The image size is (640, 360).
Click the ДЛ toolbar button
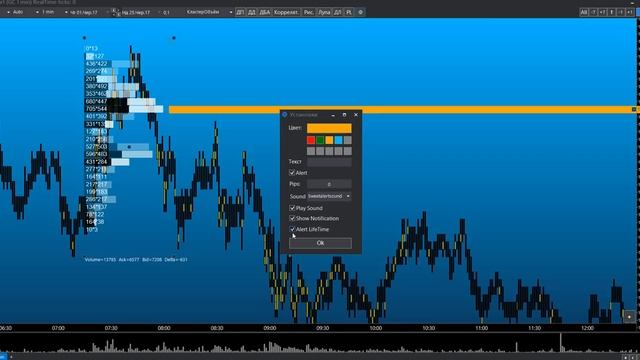(338, 12)
